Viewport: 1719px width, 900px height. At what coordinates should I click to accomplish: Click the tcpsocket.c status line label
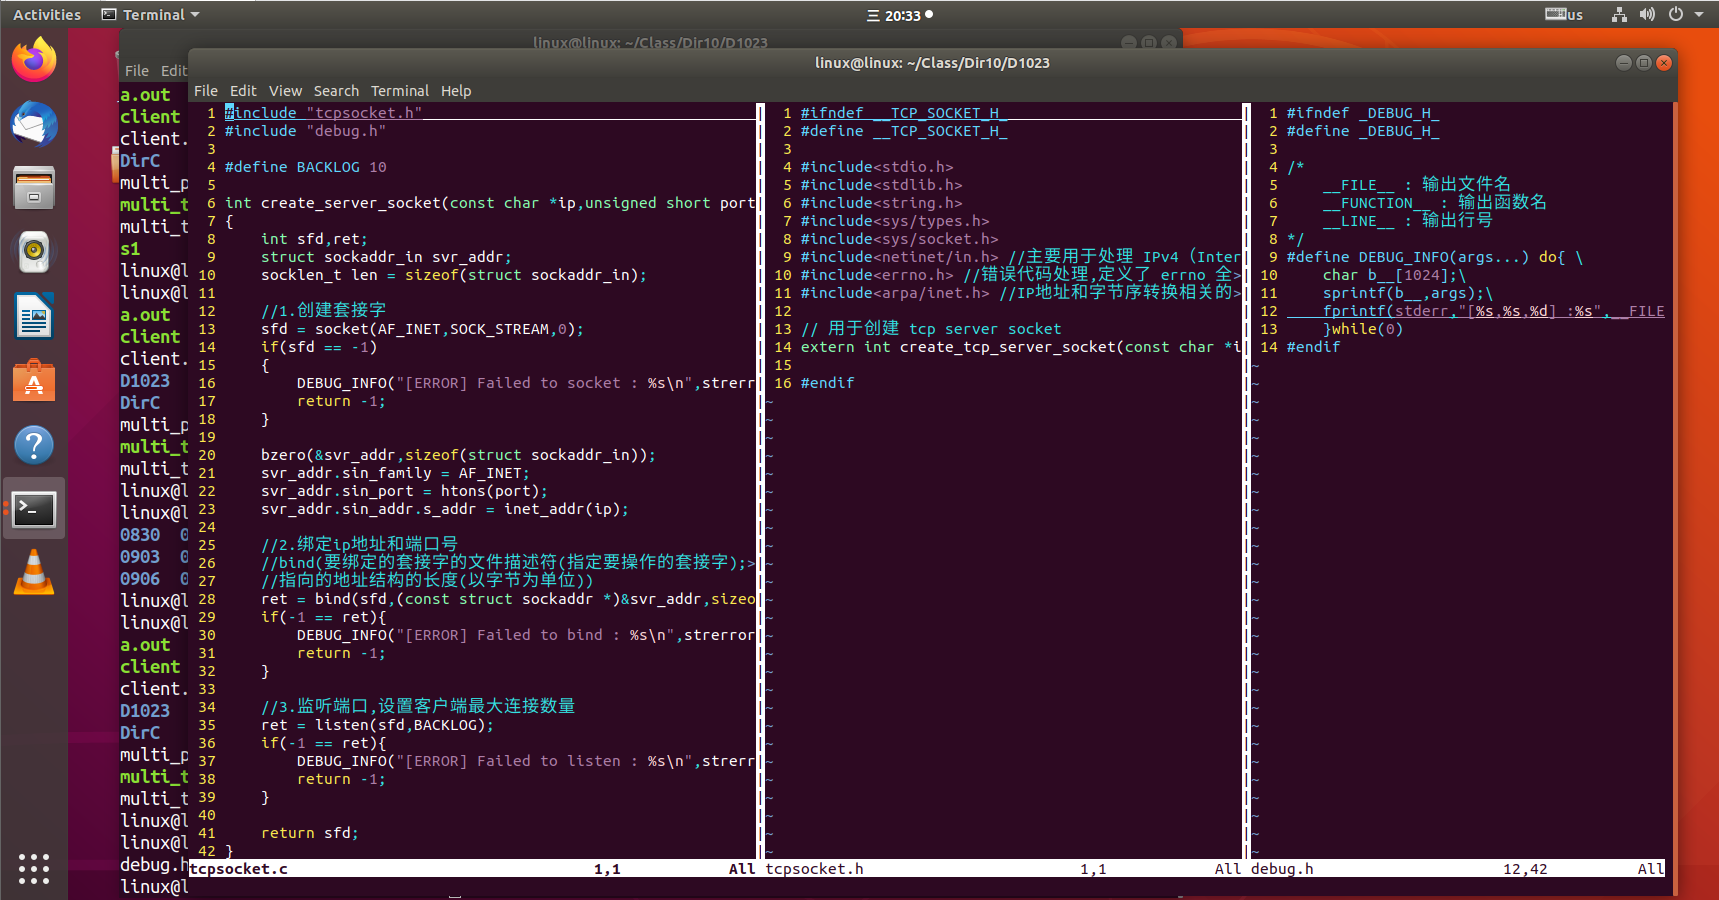pyautogui.click(x=239, y=869)
